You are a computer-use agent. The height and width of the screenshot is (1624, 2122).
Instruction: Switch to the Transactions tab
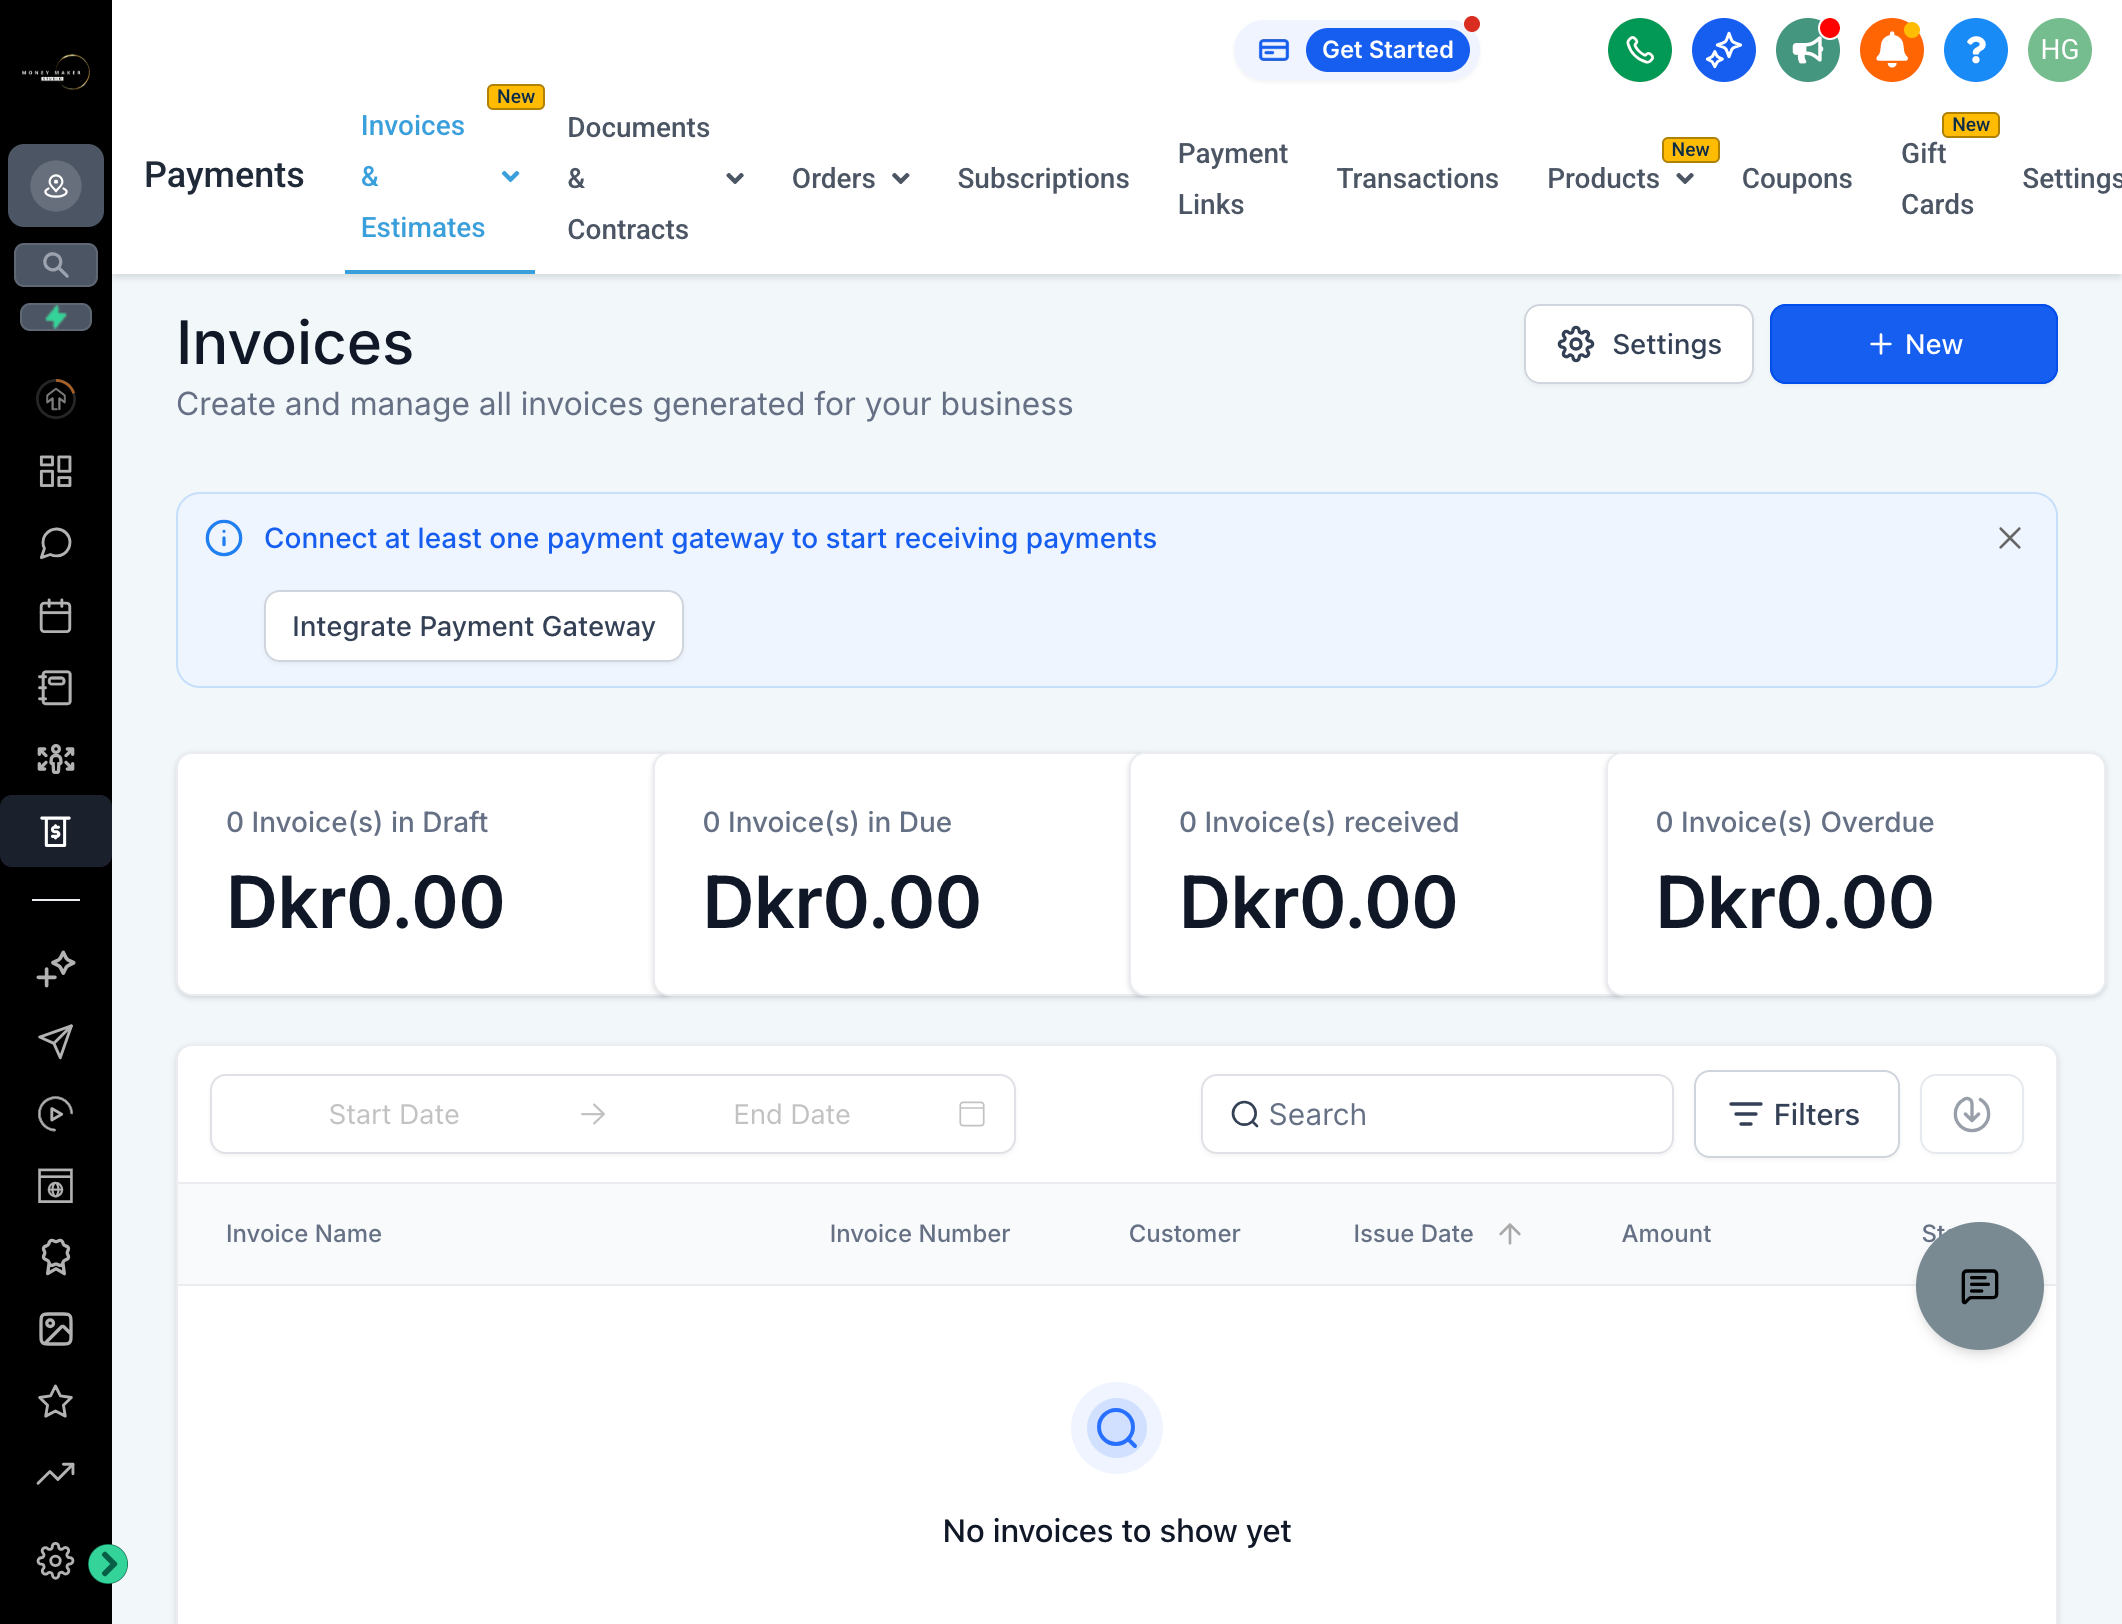pos(1417,179)
